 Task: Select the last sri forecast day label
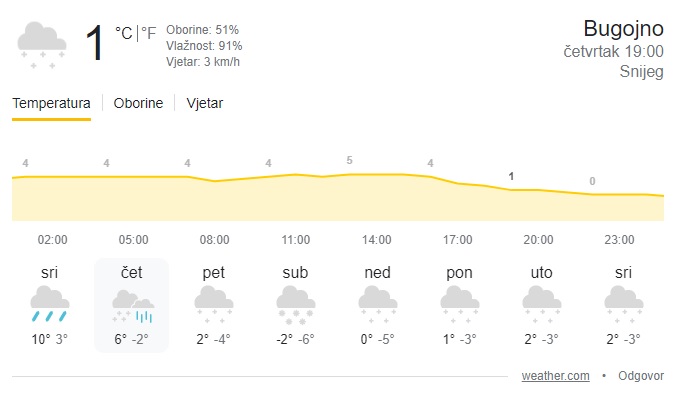pyautogui.click(x=623, y=272)
